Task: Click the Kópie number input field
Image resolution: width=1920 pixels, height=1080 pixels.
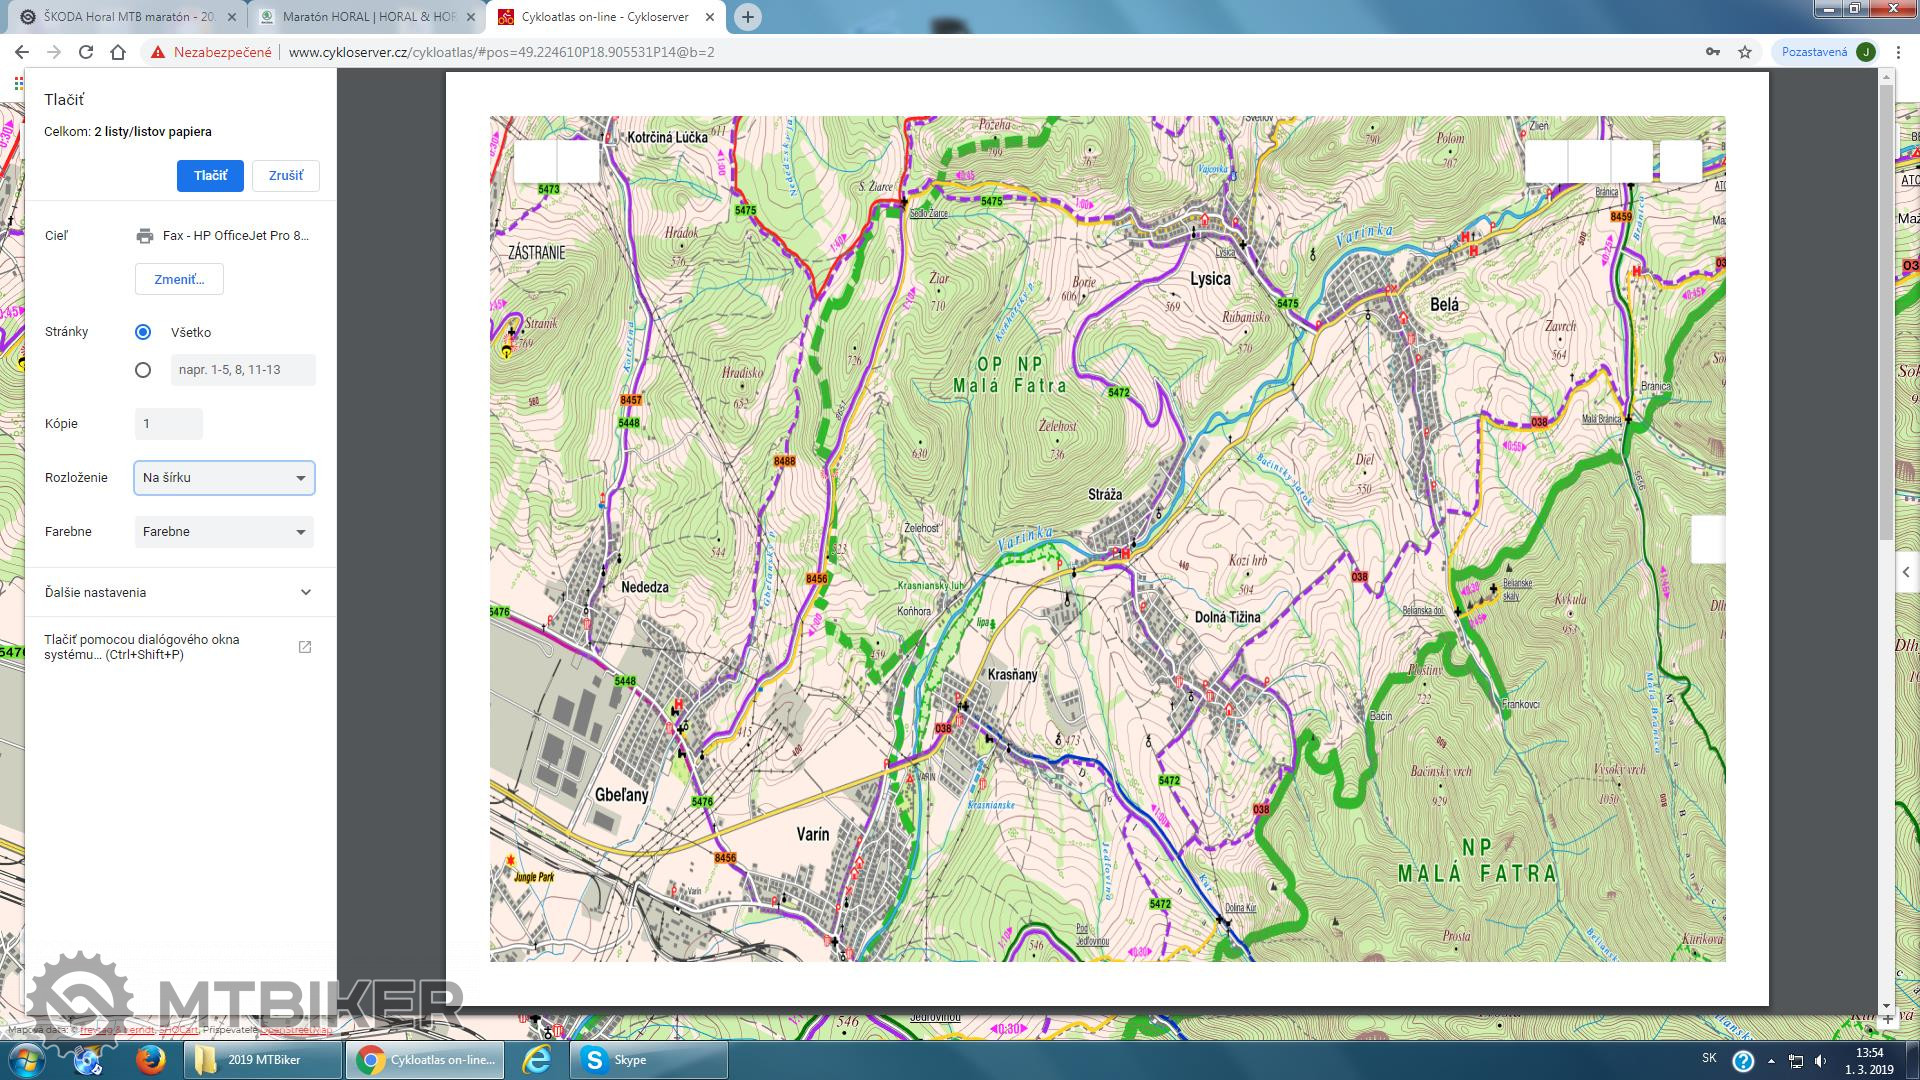Action: pos(168,424)
